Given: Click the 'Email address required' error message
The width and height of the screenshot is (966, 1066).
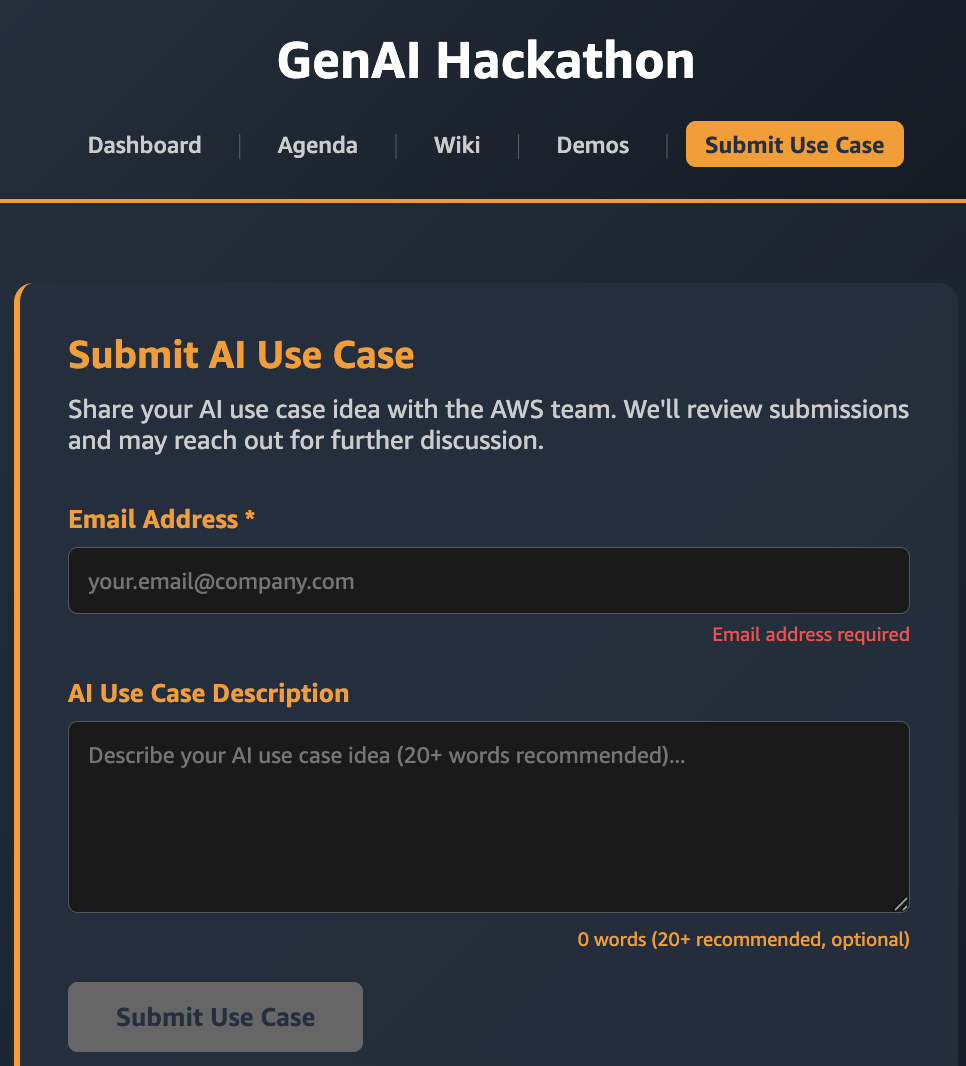Looking at the screenshot, I should click(810, 634).
